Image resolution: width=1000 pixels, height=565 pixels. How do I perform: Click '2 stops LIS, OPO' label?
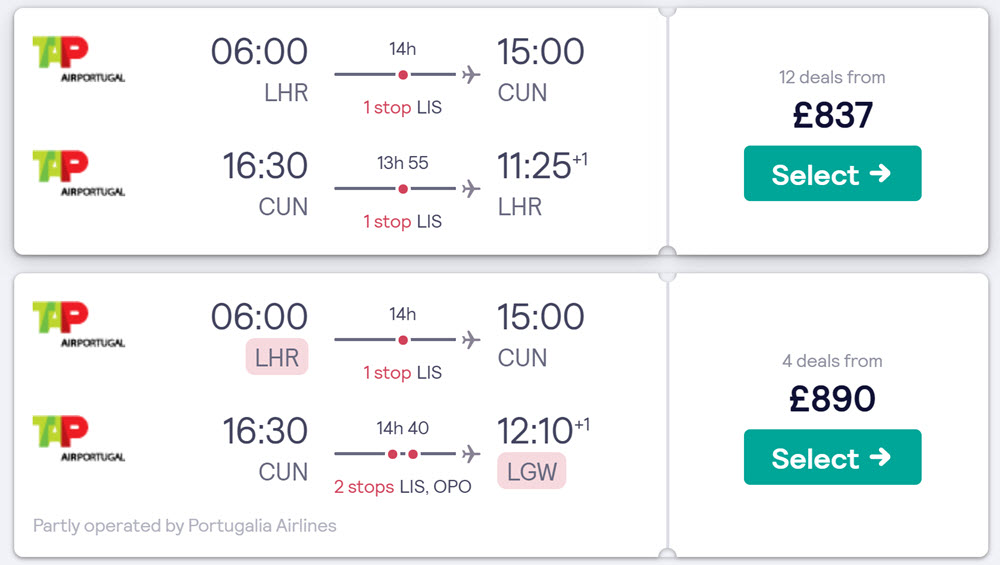[x=402, y=487]
